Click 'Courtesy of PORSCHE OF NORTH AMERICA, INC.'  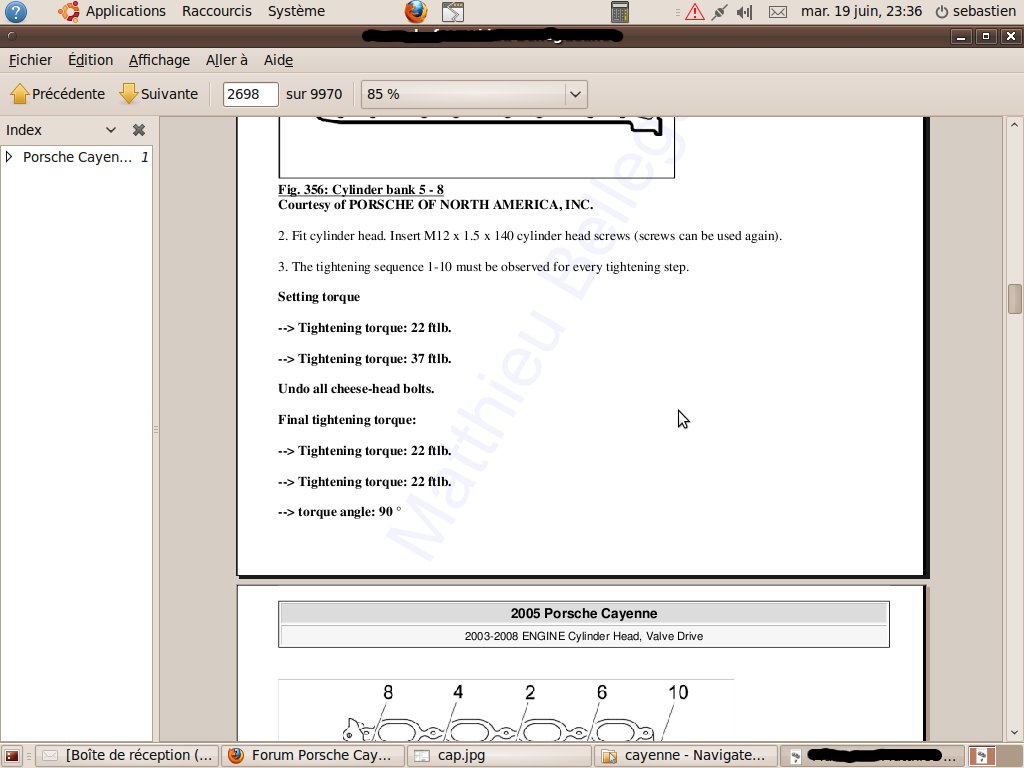436,204
